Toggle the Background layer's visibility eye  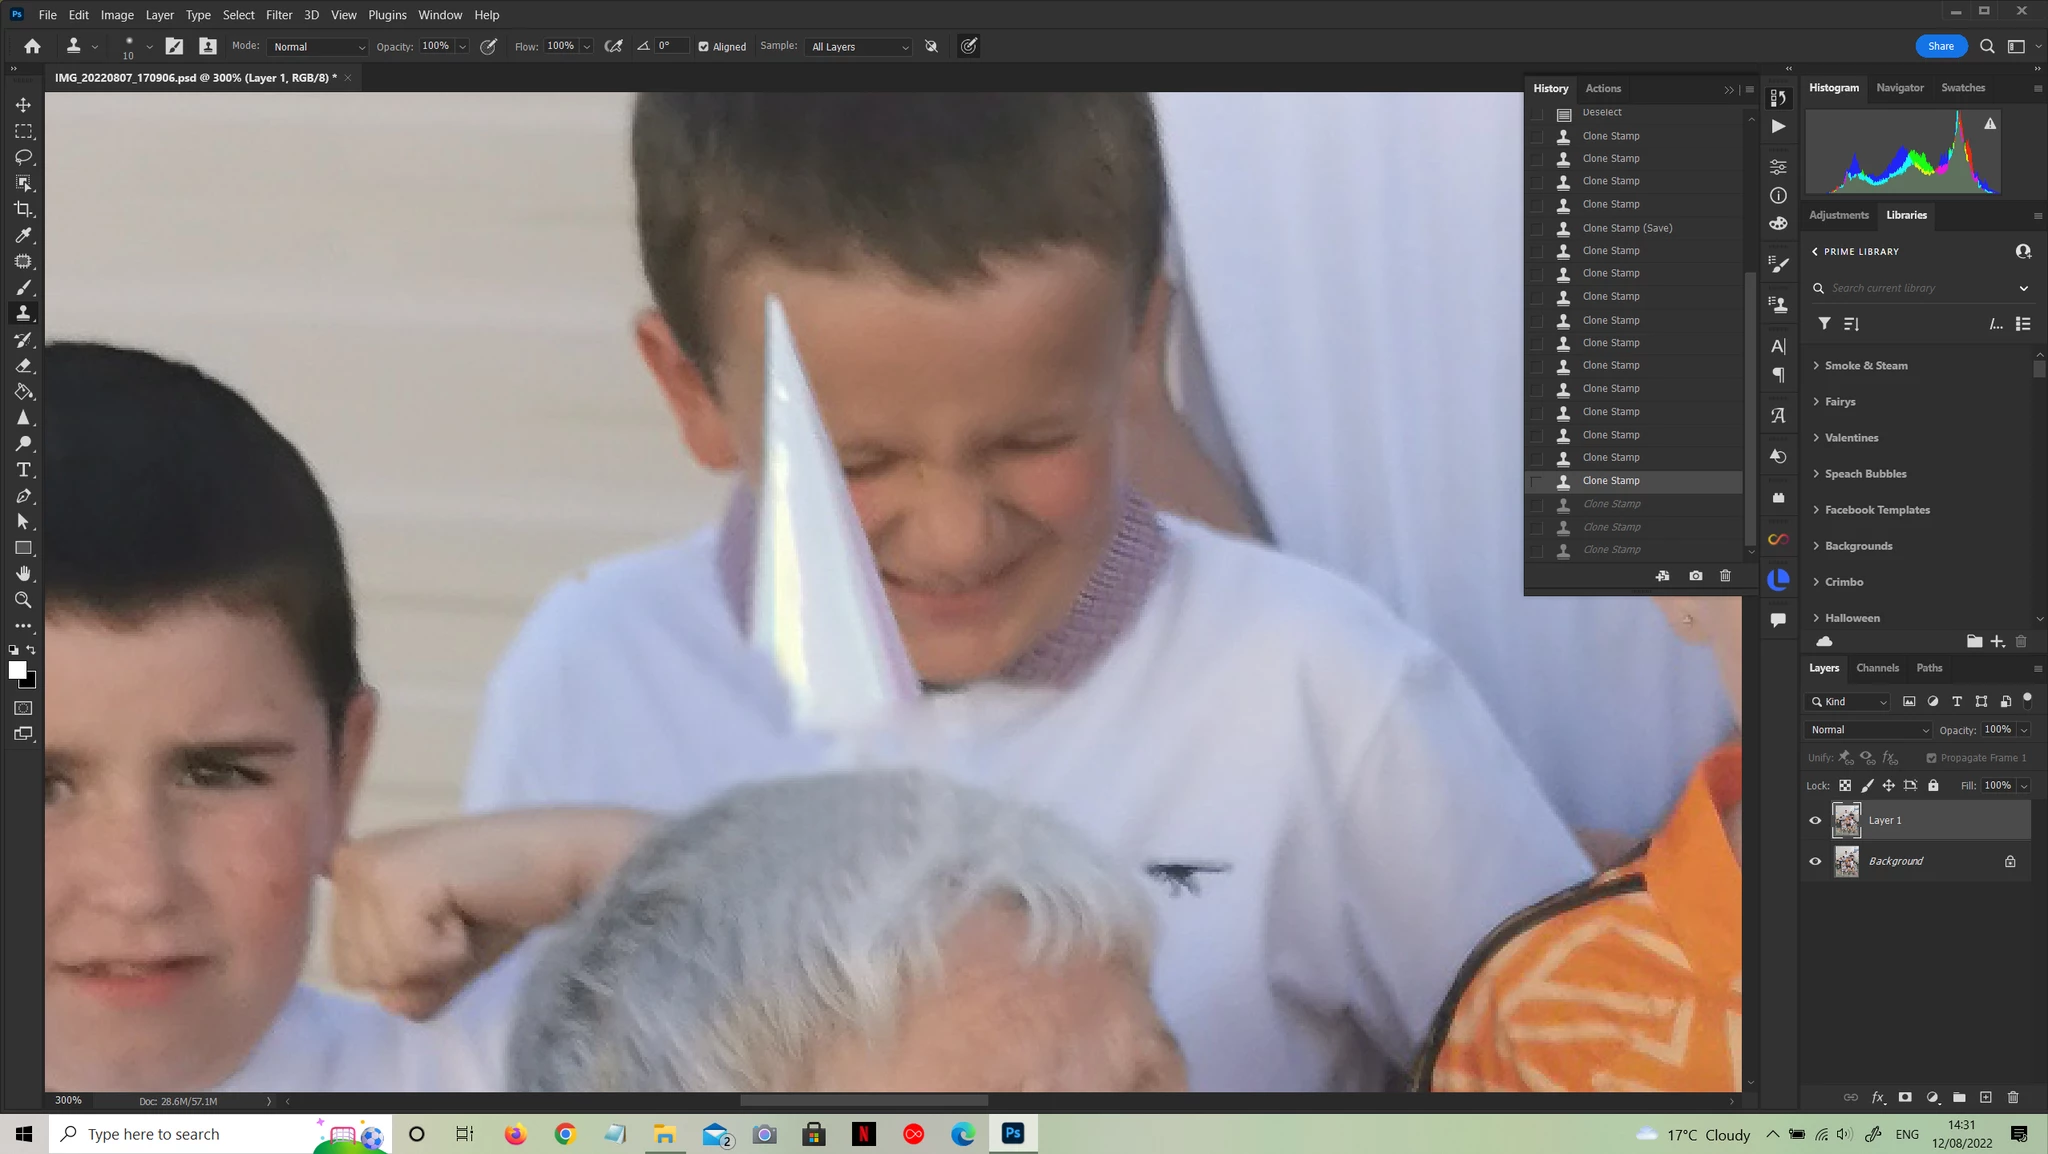pyautogui.click(x=1815, y=861)
